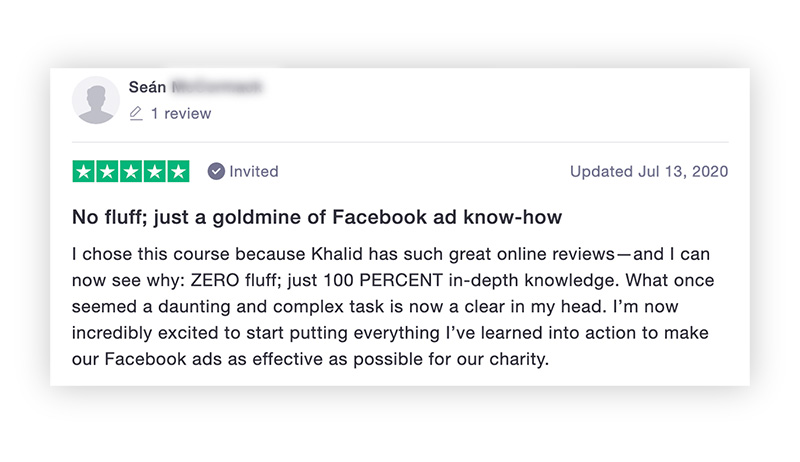
Task: Click the word Khalid in the review
Action: pyautogui.click(x=337, y=254)
